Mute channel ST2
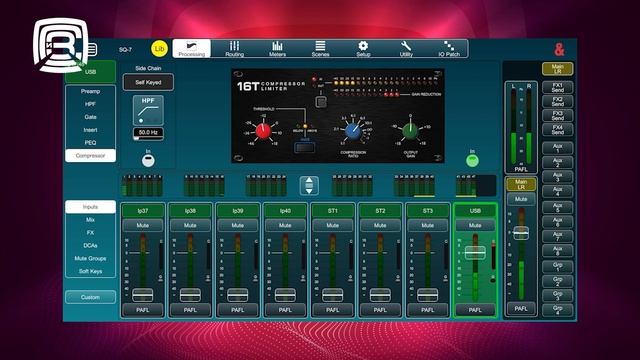The width and height of the screenshot is (640, 360). point(380,225)
